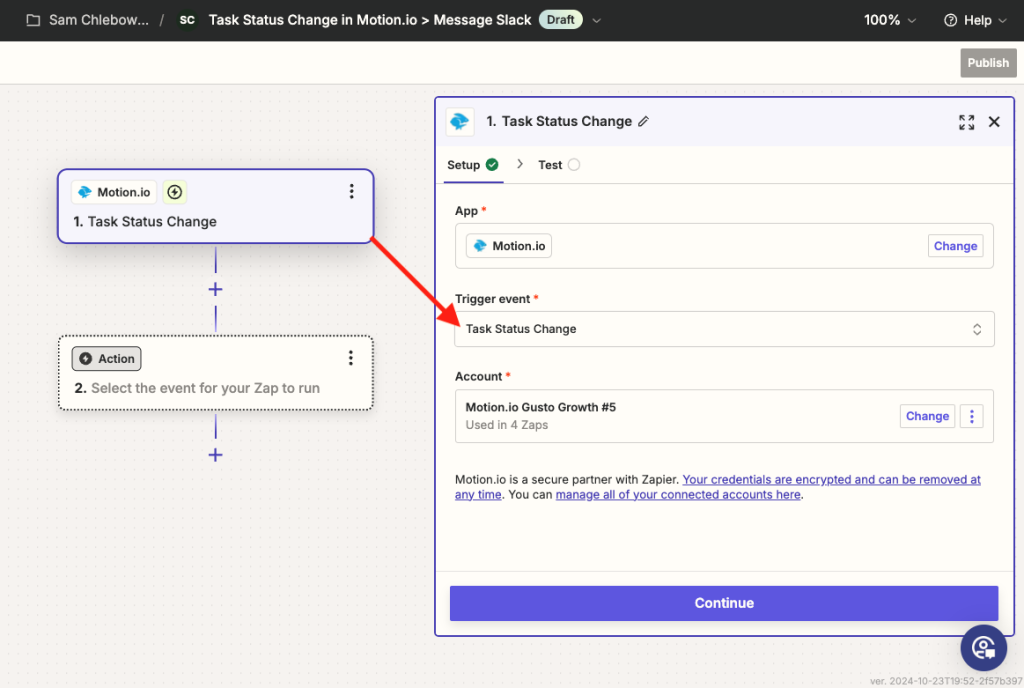Open the Trigger event dropdown
1024x688 pixels.
pos(724,329)
